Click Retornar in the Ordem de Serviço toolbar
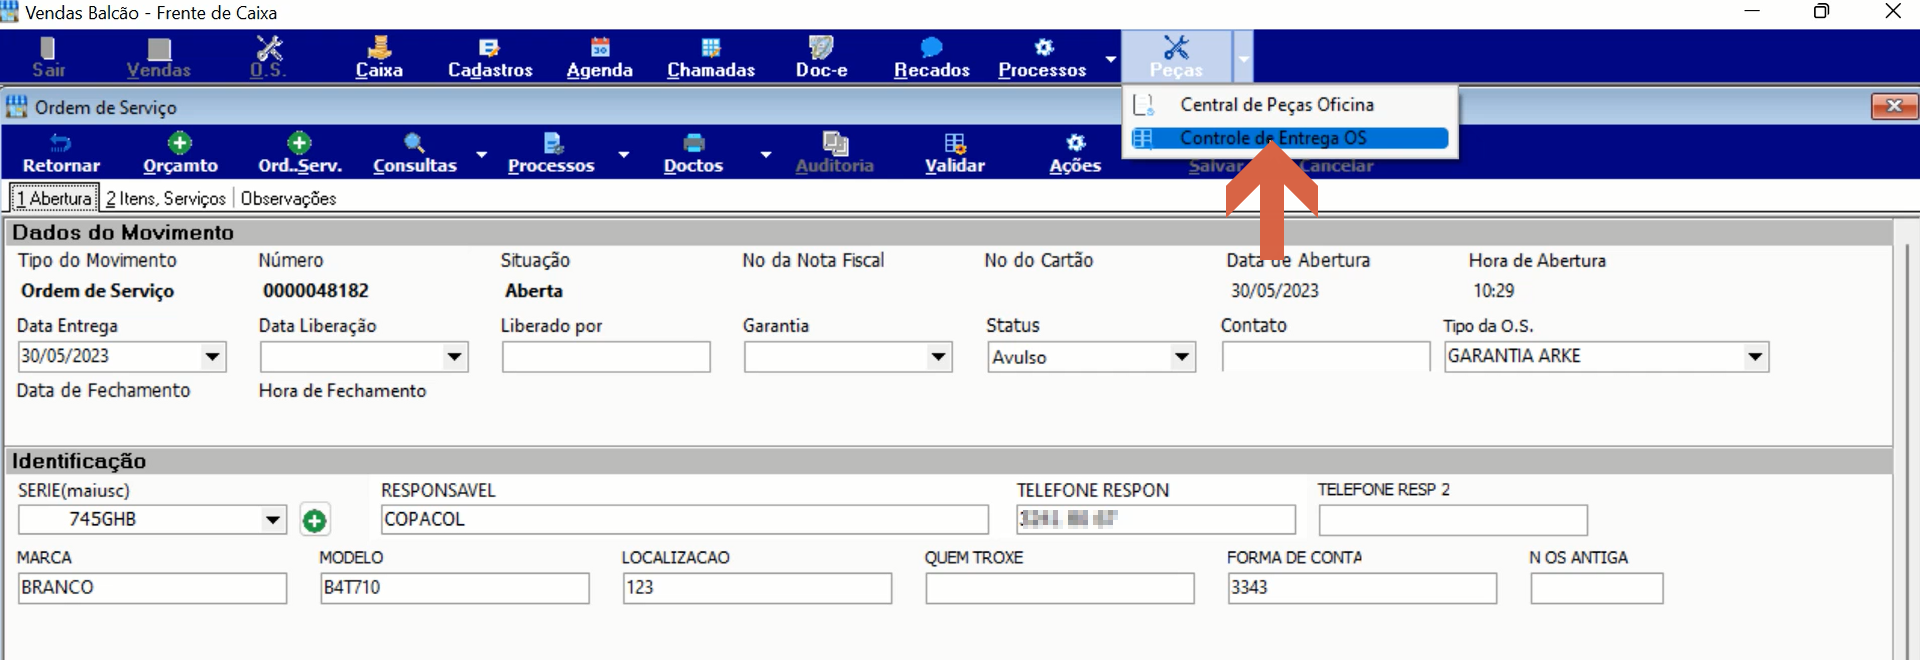 pyautogui.click(x=61, y=154)
